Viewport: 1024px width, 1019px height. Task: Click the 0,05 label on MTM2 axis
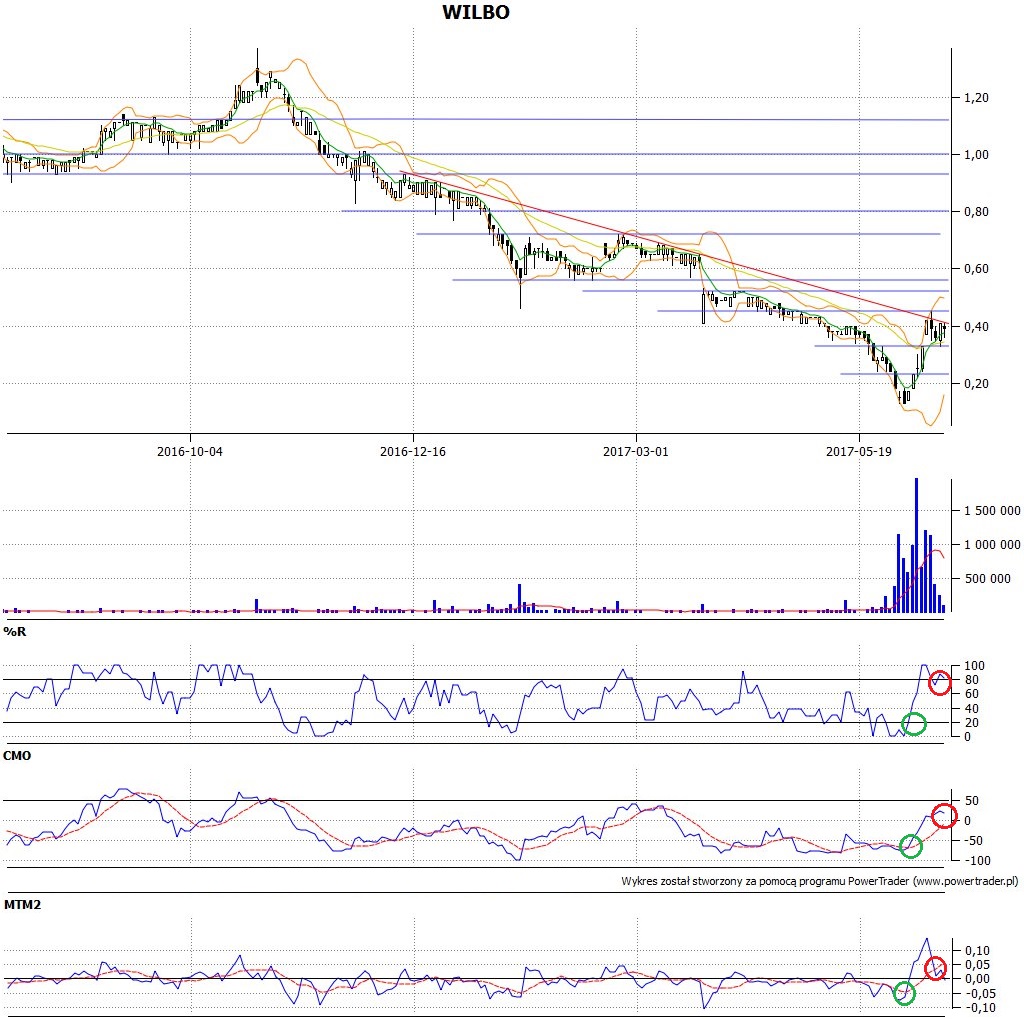[976, 965]
